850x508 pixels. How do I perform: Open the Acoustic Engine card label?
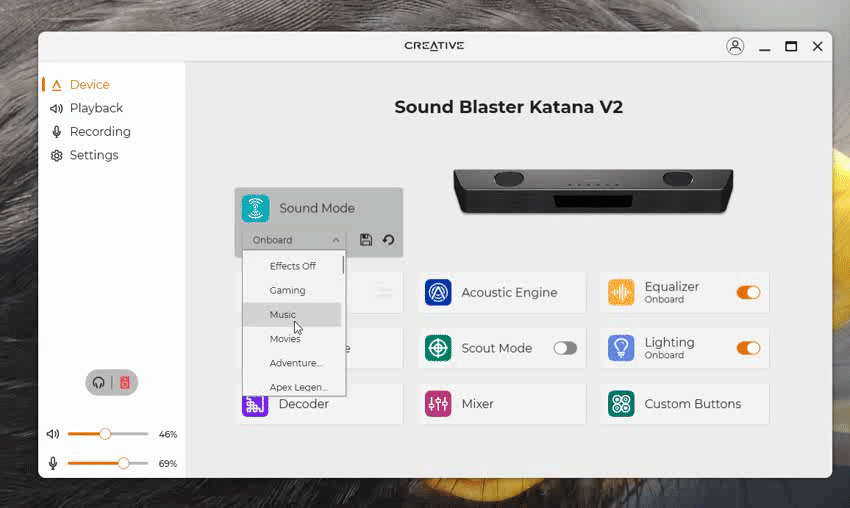coord(509,292)
